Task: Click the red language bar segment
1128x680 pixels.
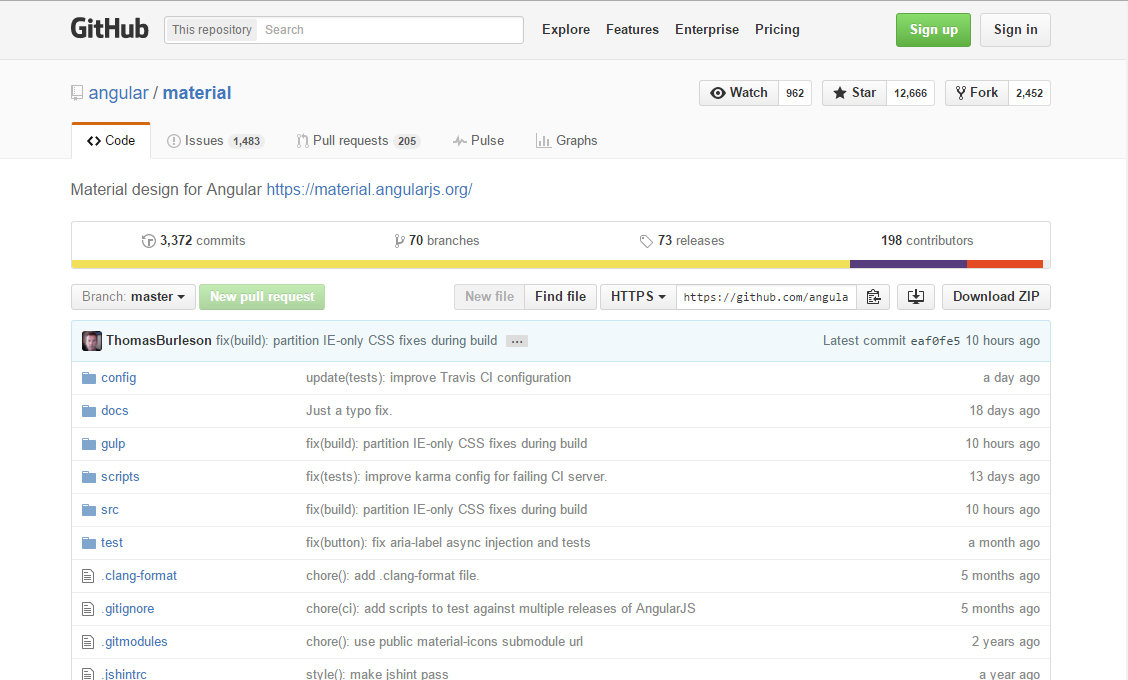Action: [1005, 264]
